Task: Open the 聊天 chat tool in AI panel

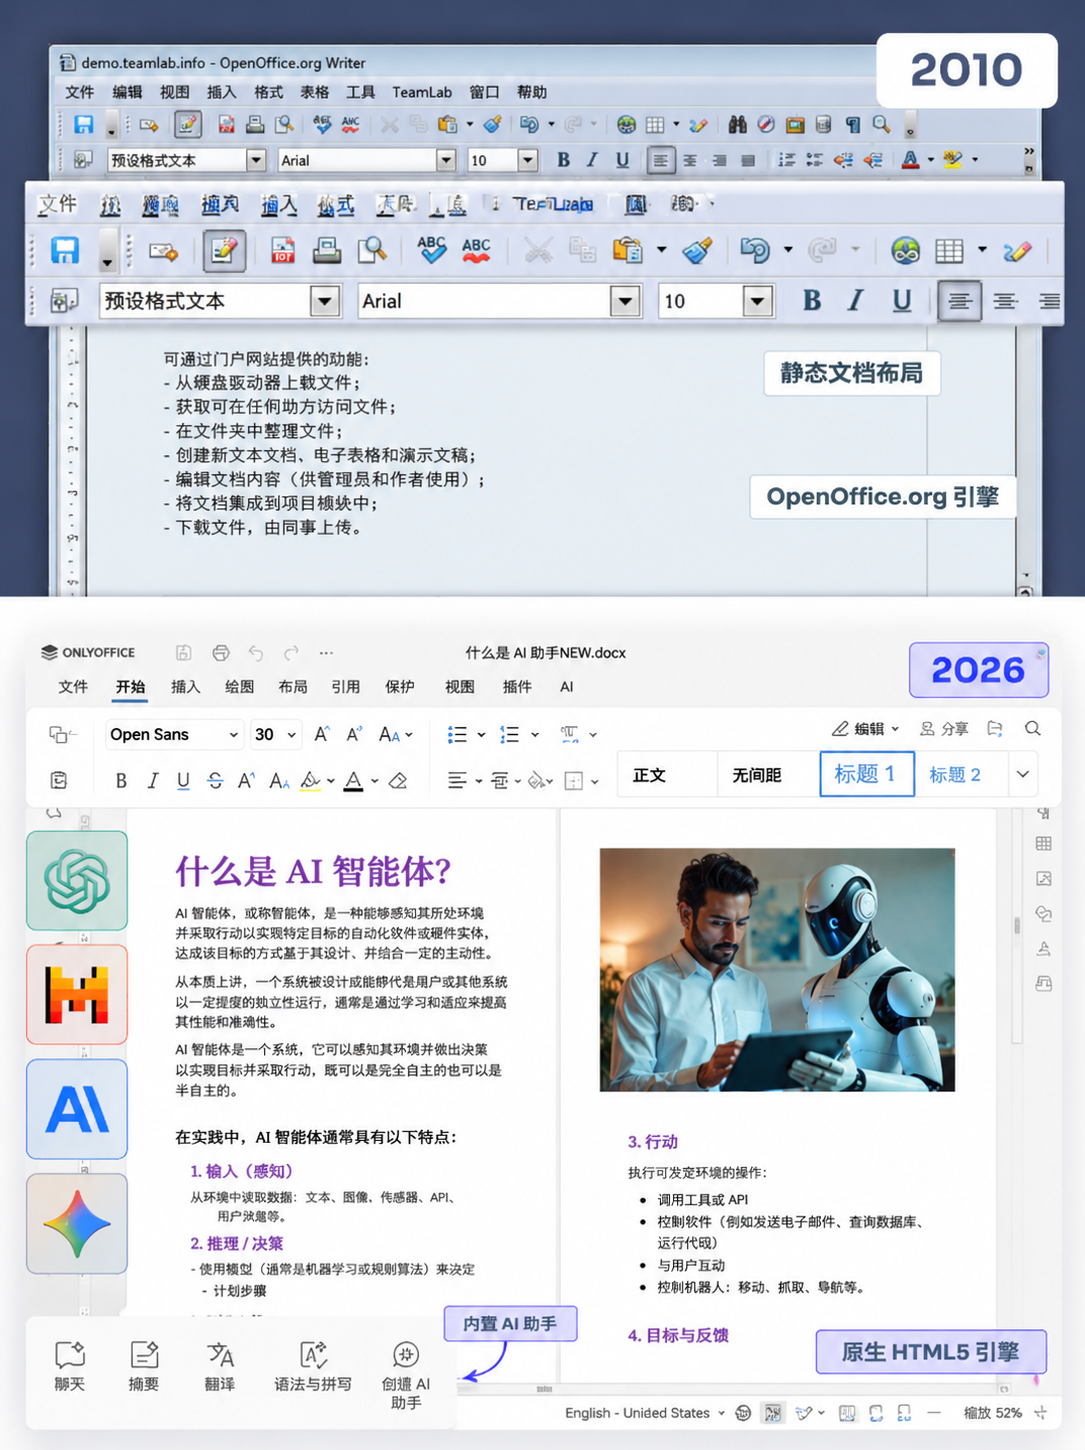Action: pyautogui.click(x=69, y=1366)
